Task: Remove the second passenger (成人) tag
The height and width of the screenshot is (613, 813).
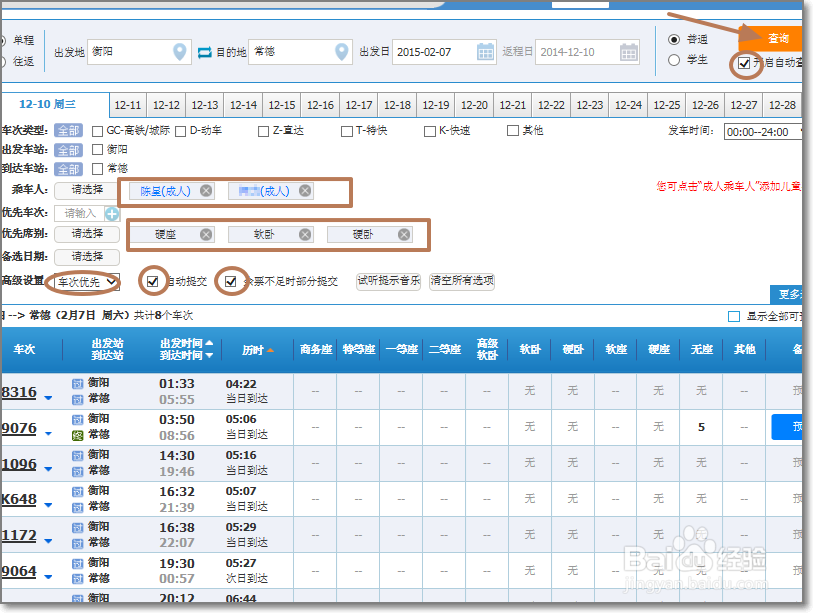Action: 305,191
